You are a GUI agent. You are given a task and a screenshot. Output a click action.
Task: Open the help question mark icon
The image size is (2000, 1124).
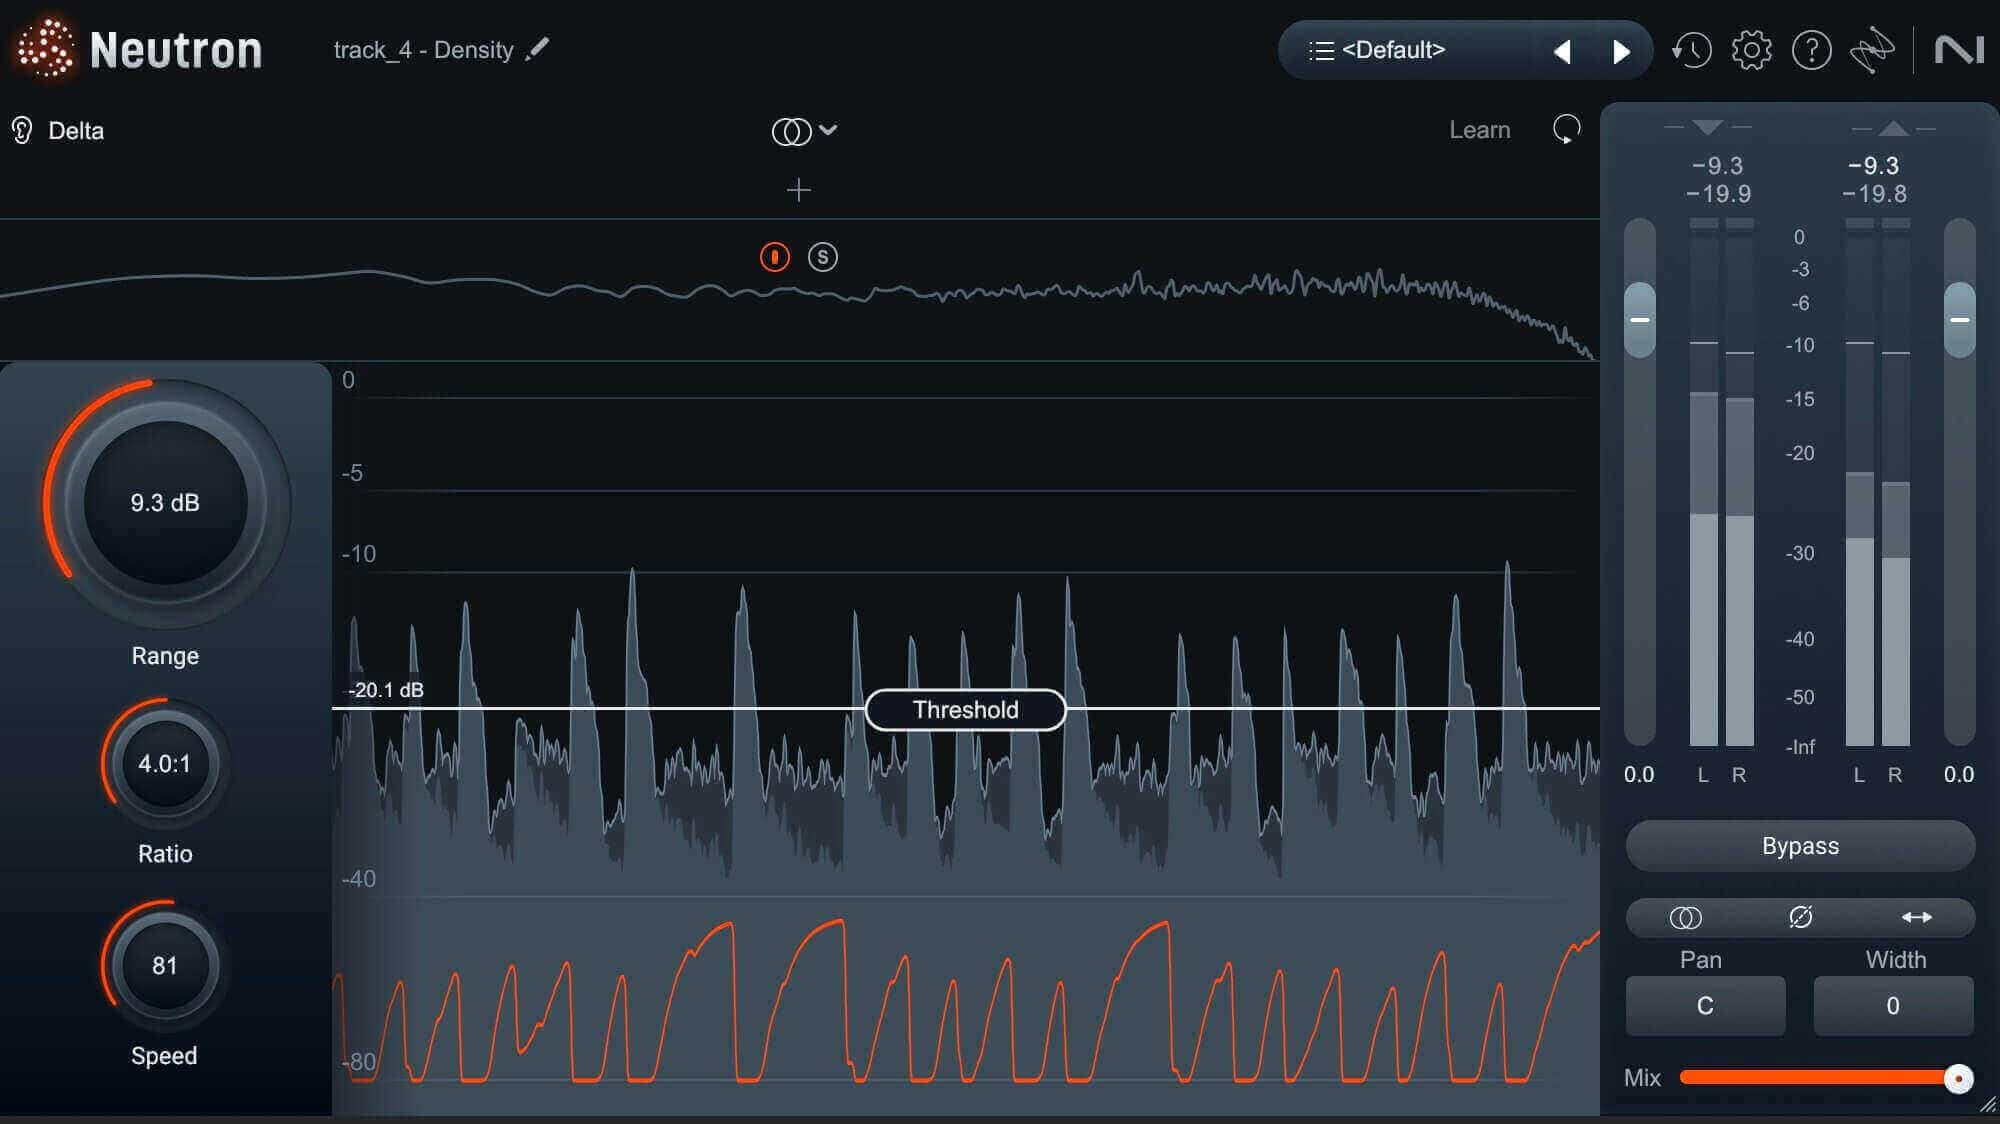(x=1811, y=50)
